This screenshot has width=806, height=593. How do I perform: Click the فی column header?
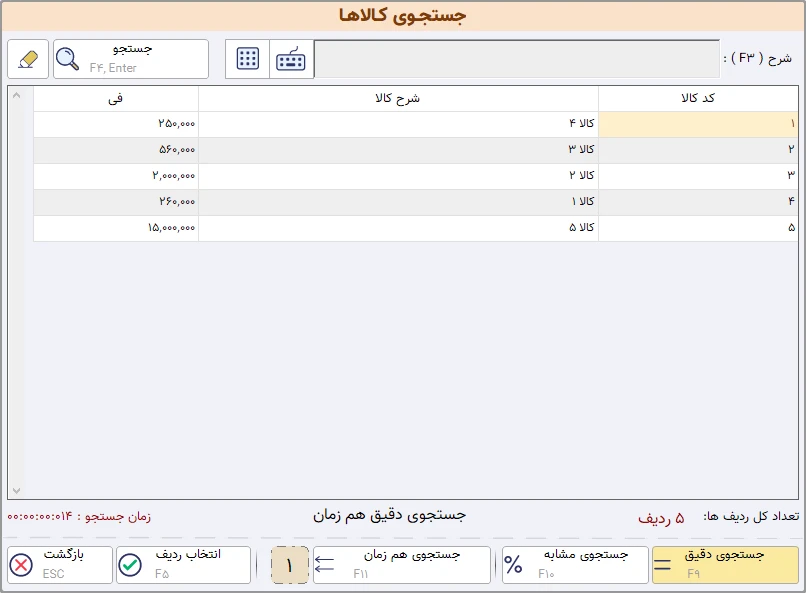tap(115, 98)
